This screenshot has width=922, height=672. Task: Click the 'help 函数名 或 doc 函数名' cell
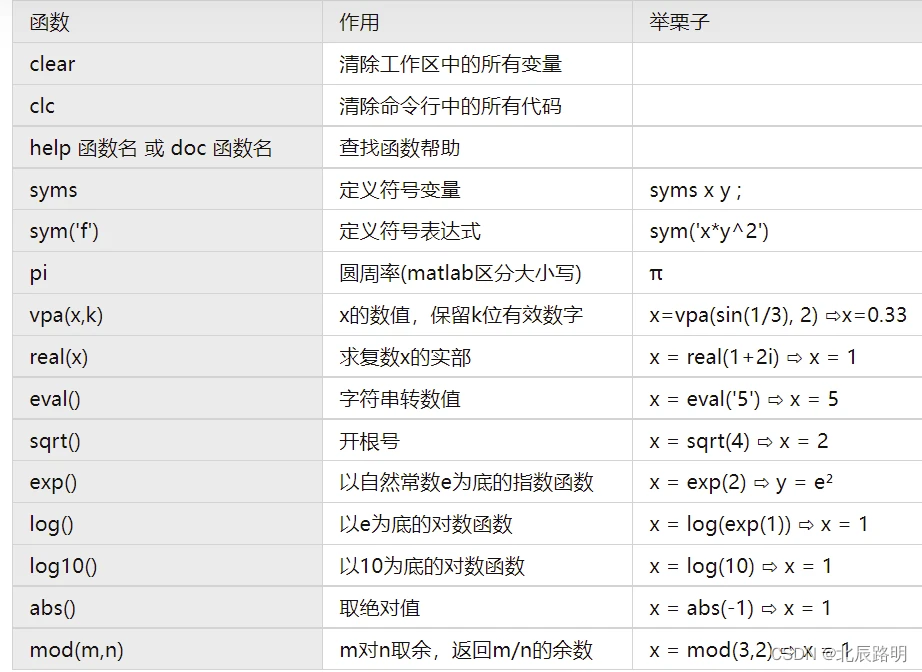(151, 148)
